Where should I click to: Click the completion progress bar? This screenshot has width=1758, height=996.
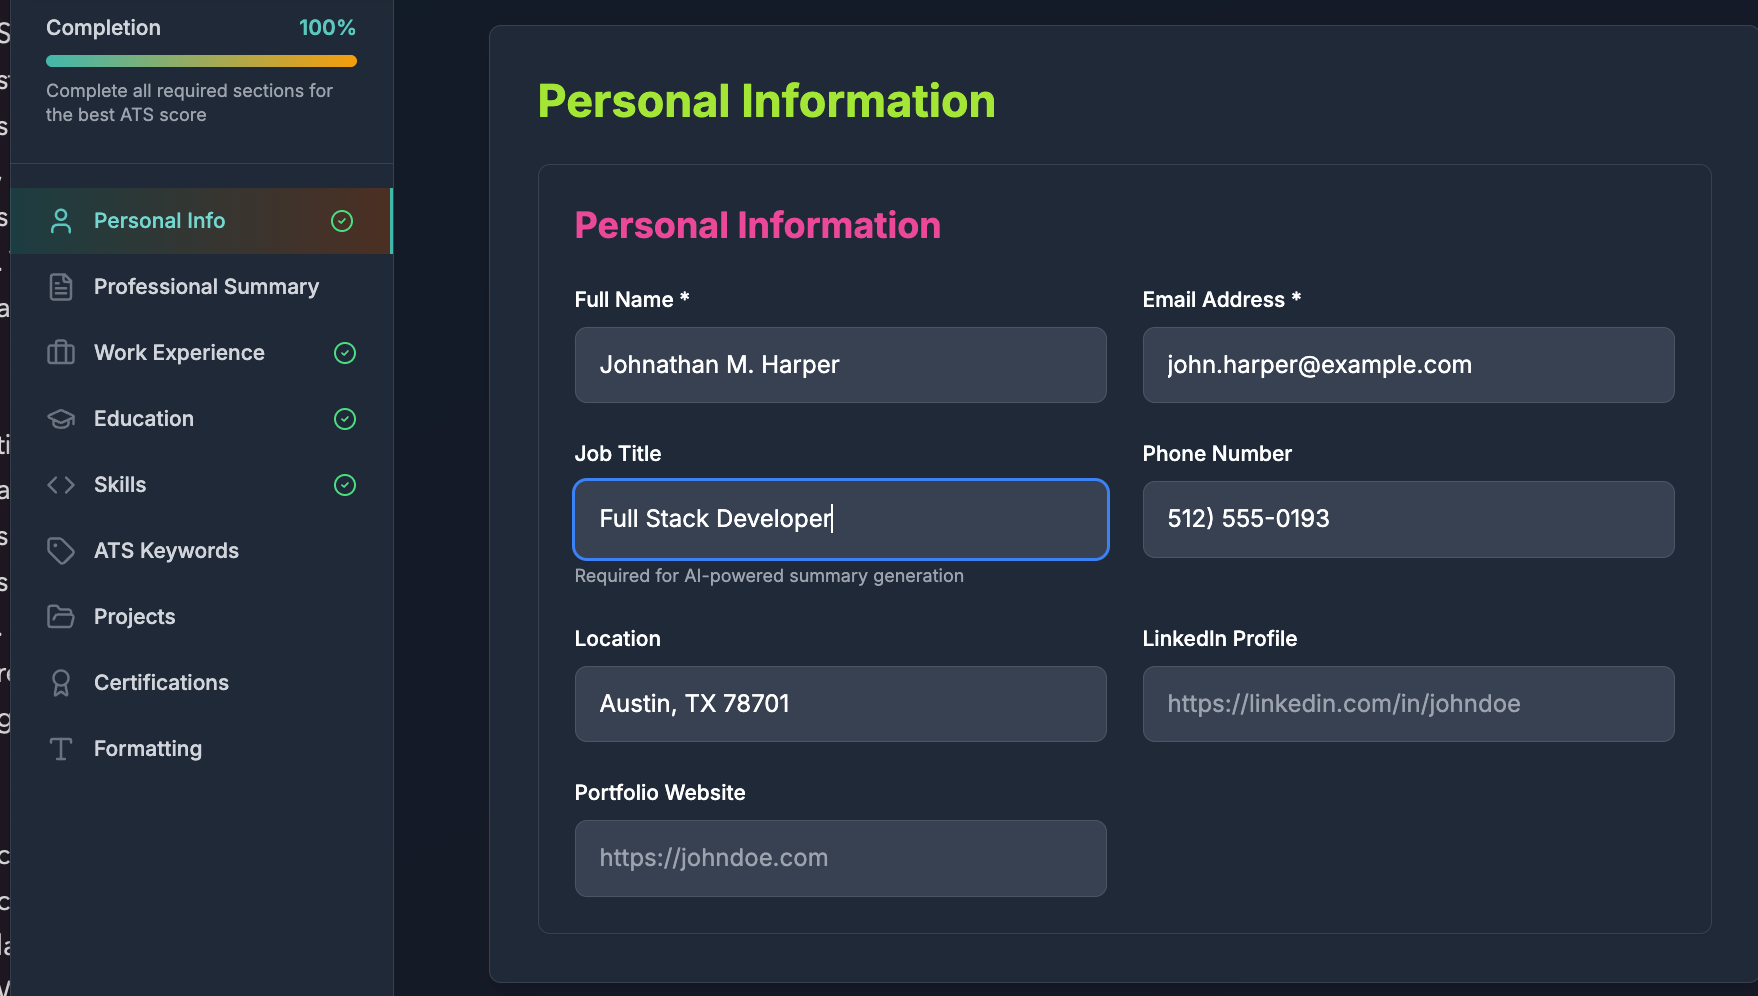tap(201, 60)
